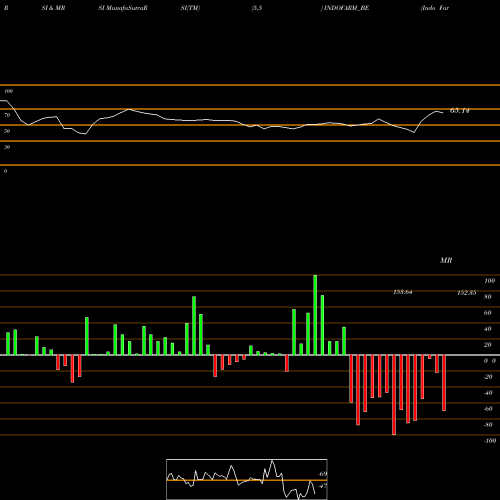
Task: Click the -60 label on MR scale
Action: click(x=488, y=409)
